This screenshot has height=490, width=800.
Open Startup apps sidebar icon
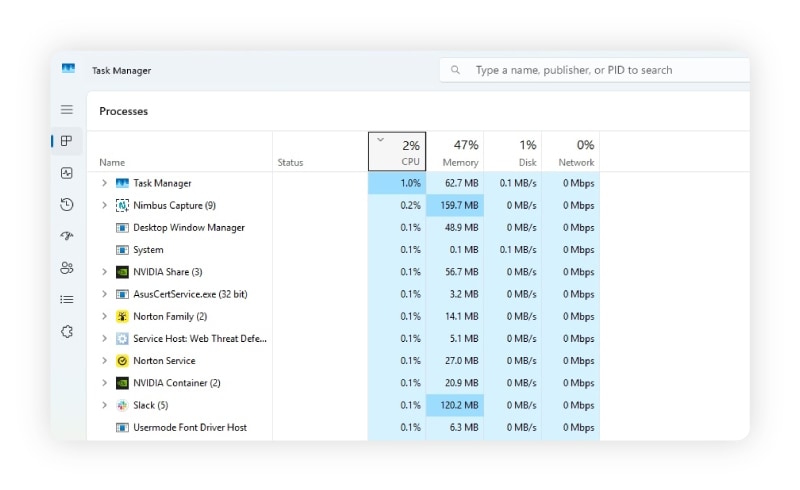pyautogui.click(x=67, y=236)
